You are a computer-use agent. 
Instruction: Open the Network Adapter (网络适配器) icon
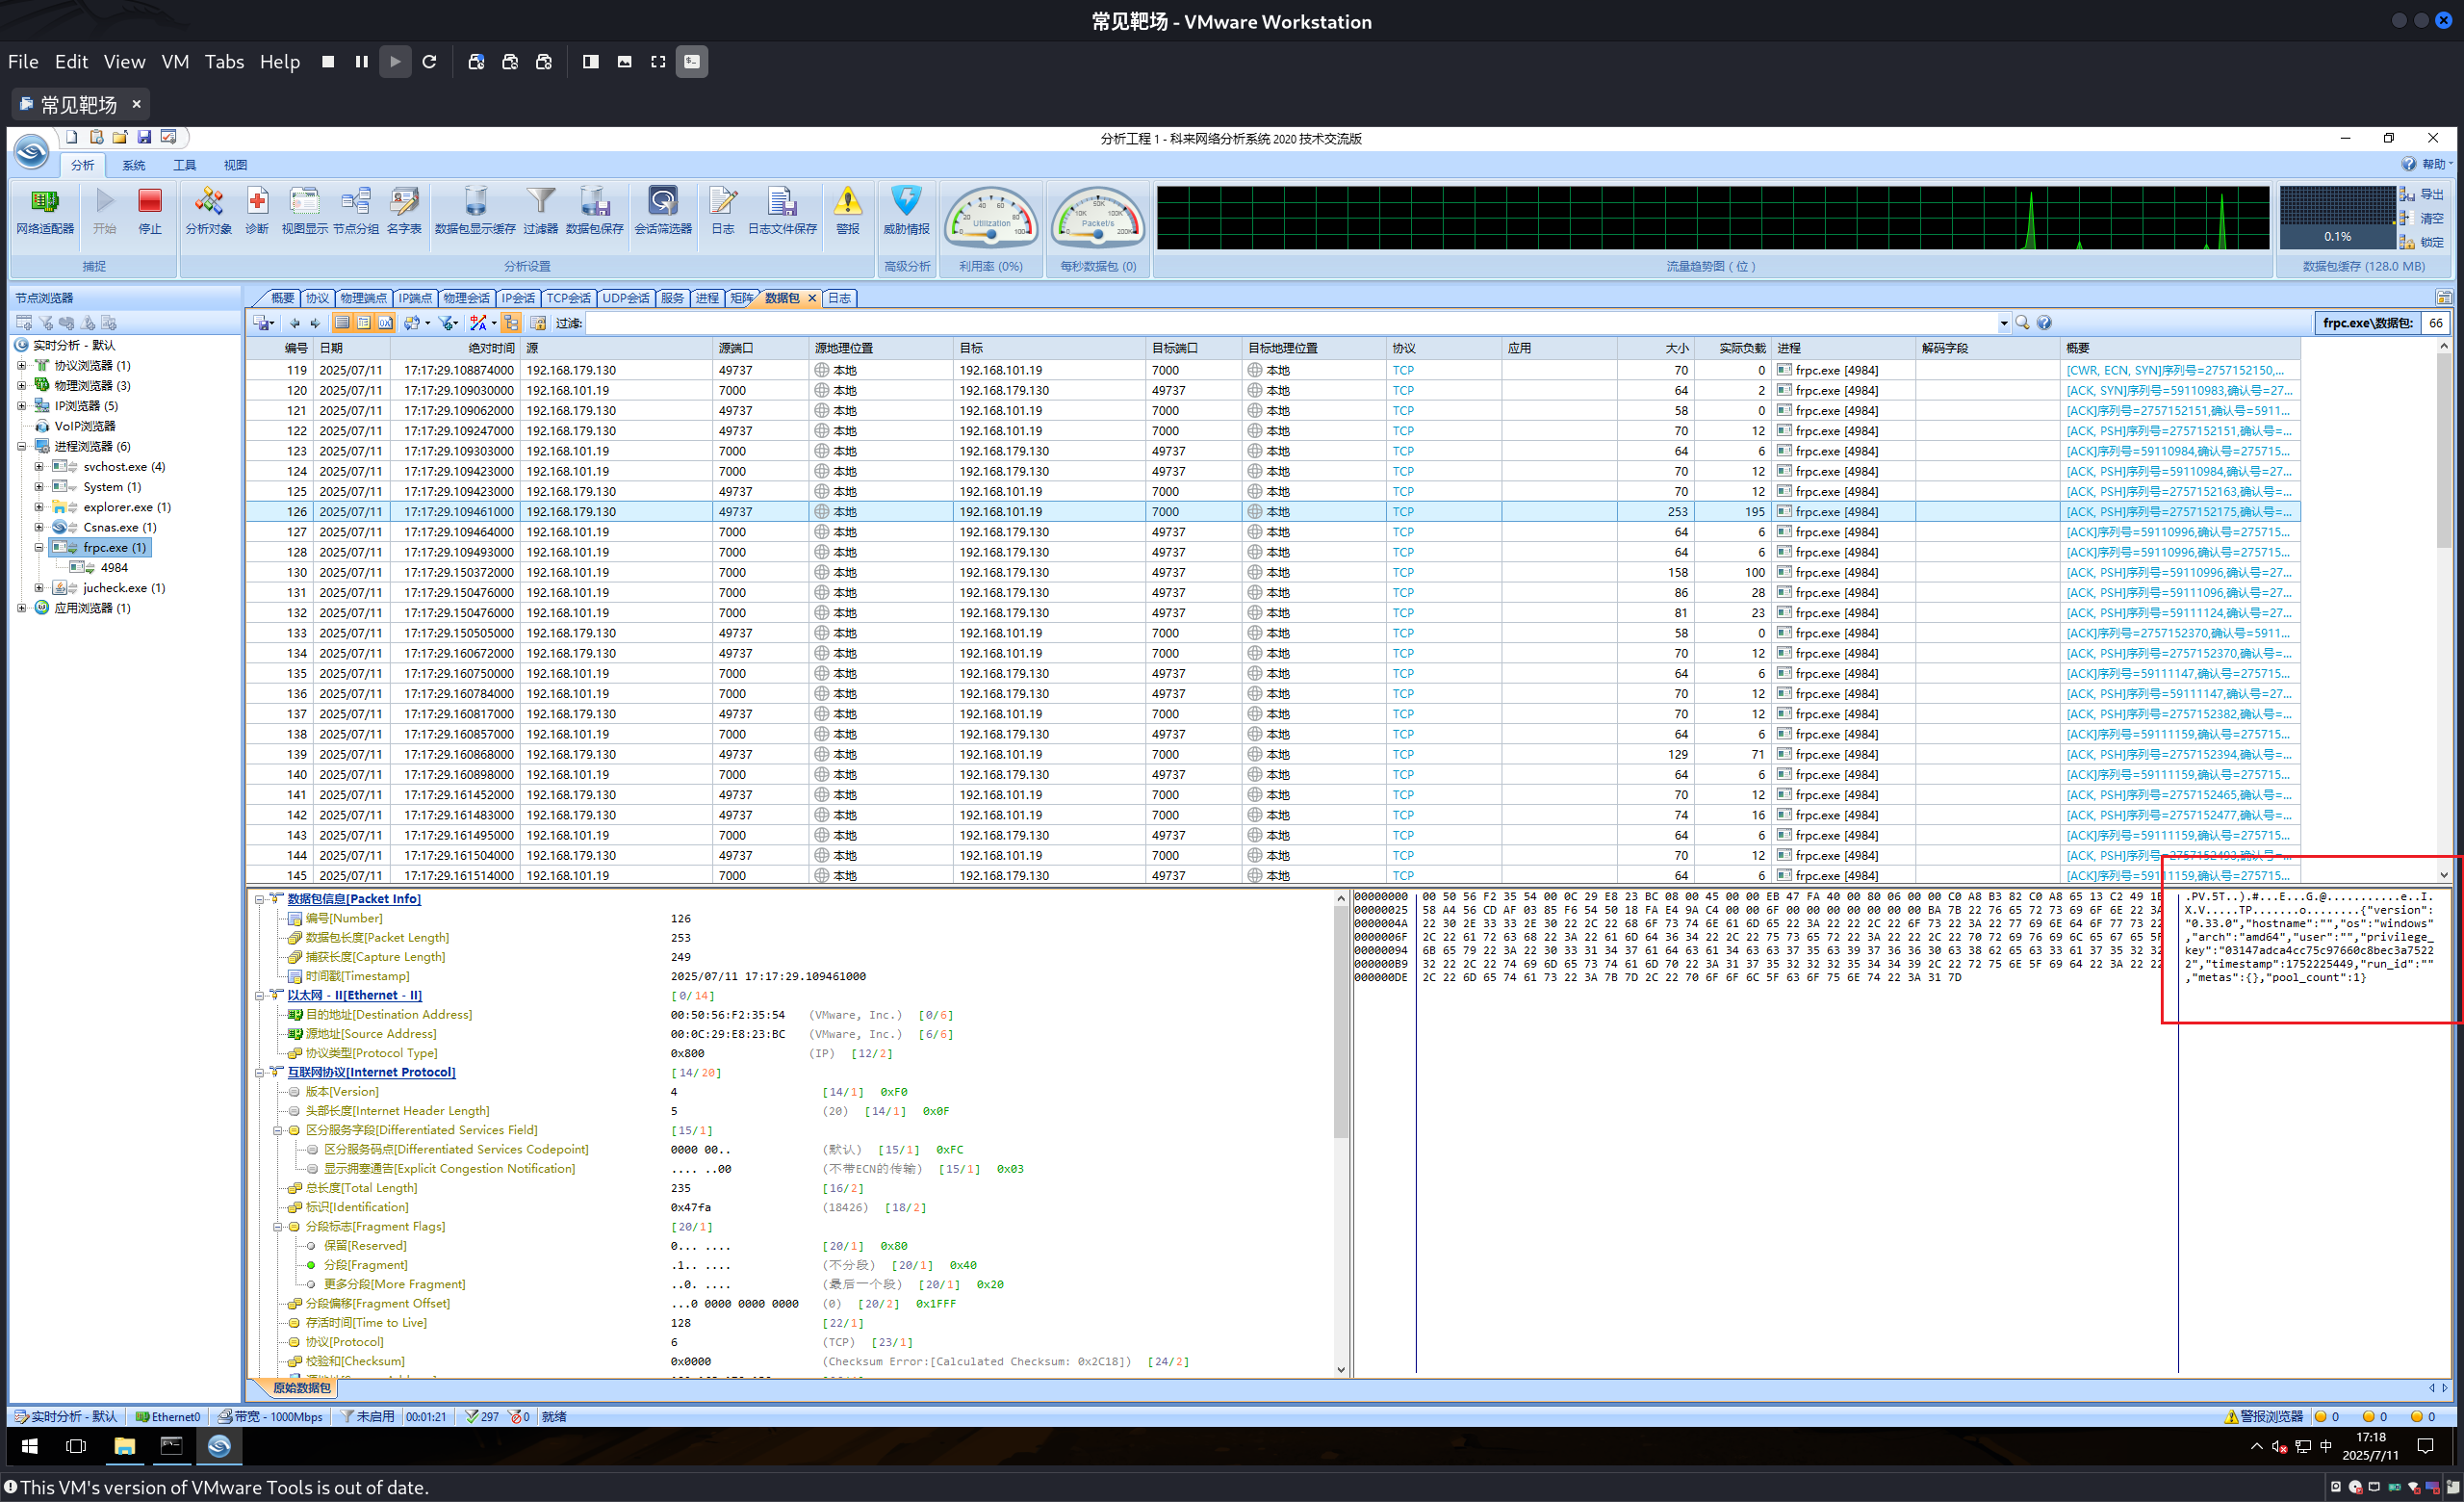(x=45, y=203)
